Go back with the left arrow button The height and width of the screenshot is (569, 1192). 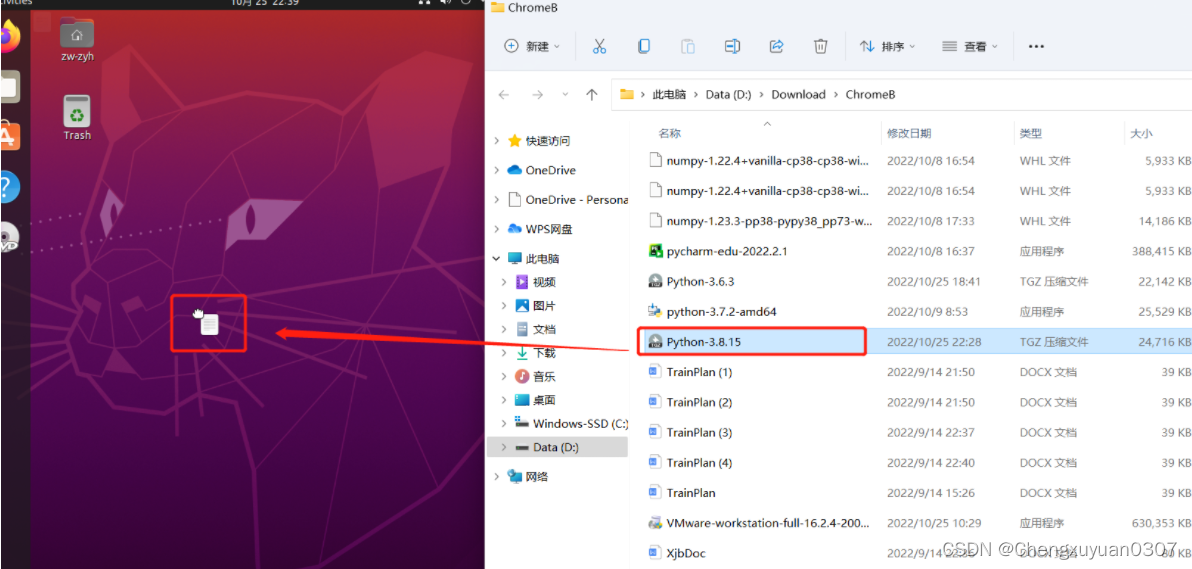pos(502,94)
